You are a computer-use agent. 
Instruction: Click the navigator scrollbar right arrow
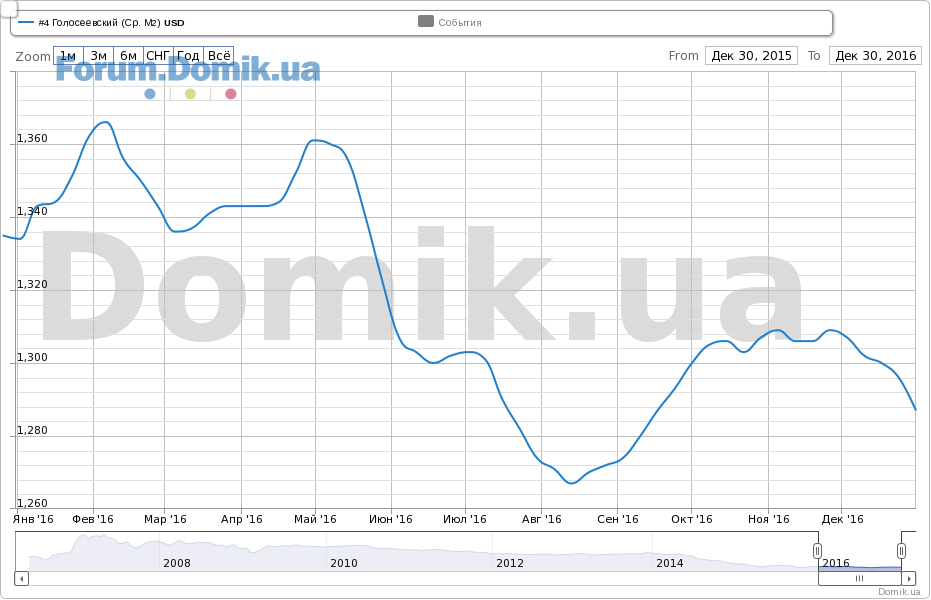pos(909,578)
